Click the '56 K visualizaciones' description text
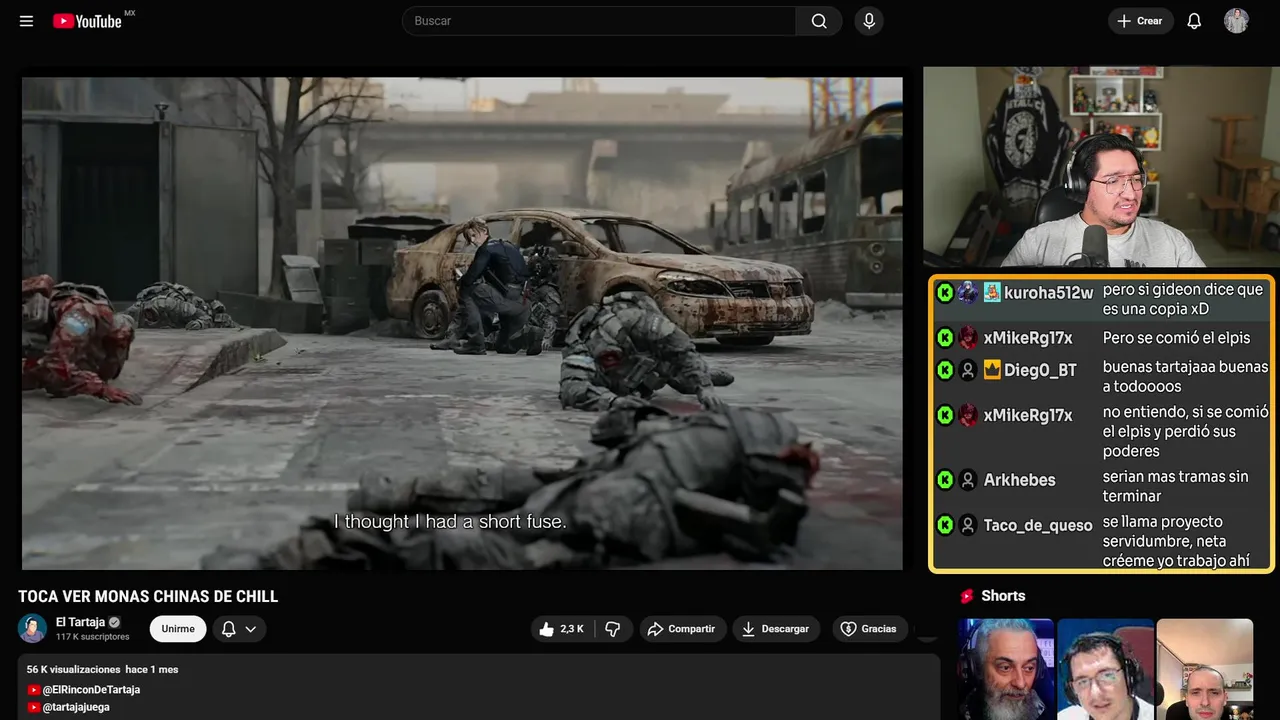The height and width of the screenshot is (720, 1280). 74,669
